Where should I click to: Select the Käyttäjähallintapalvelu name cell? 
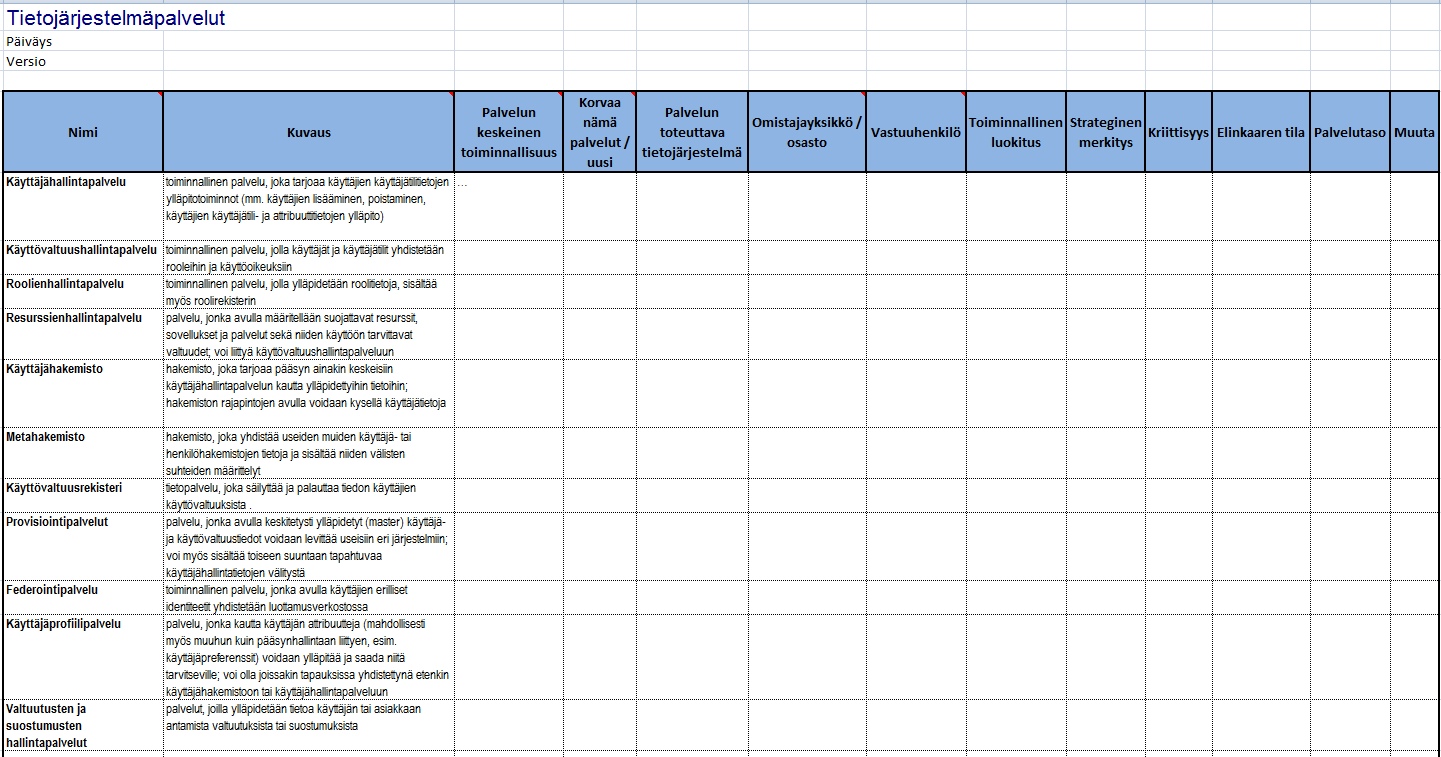83,206
